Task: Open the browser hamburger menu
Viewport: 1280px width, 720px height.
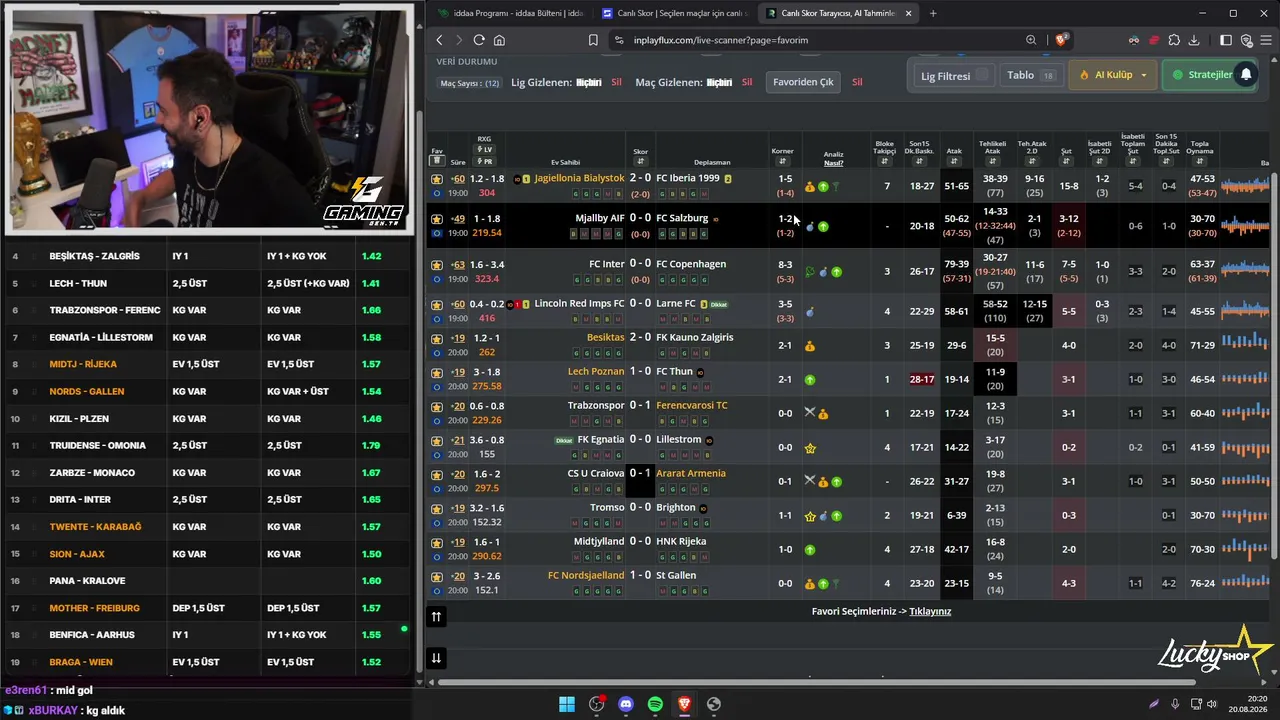Action: (x=1268, y=40)
